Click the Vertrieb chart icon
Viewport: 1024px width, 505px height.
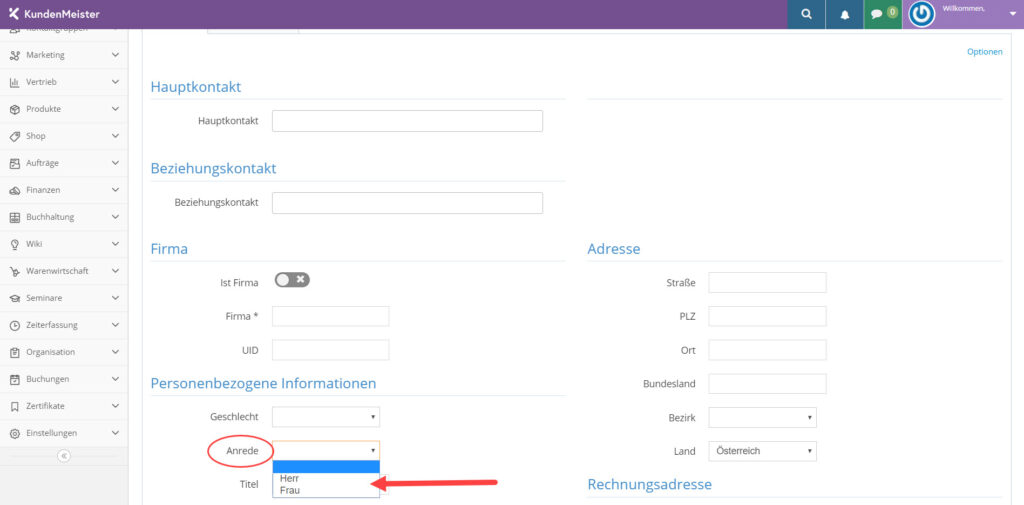(14, 82)
